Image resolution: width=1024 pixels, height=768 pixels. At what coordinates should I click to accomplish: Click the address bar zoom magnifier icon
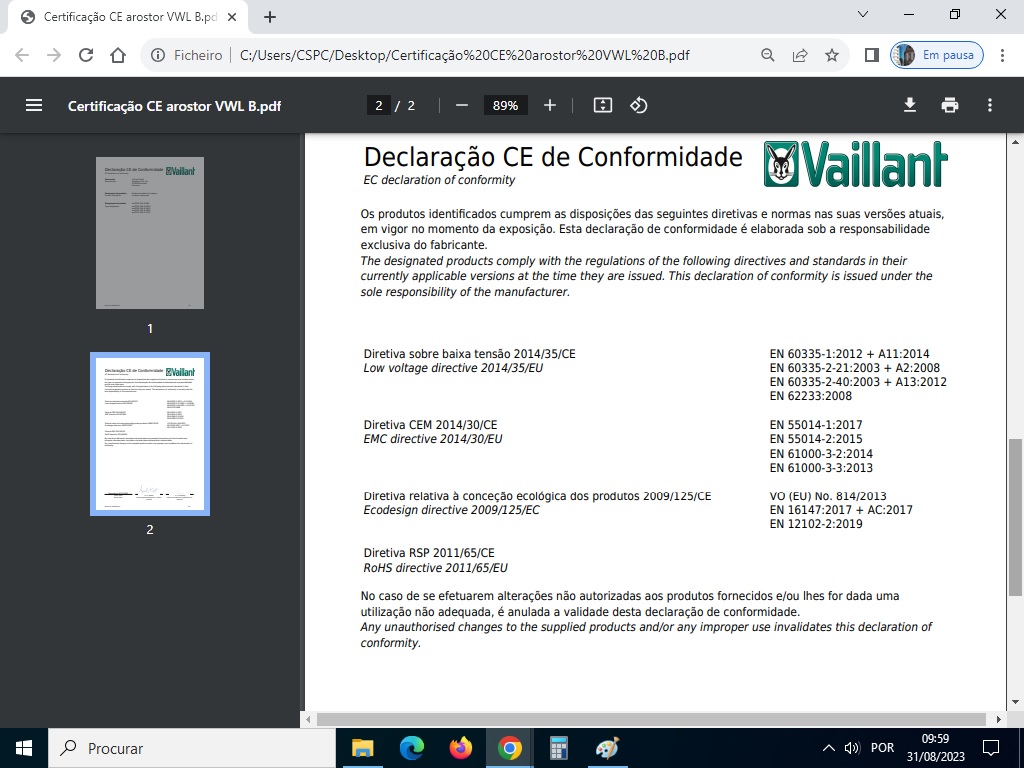coord(768,56)
